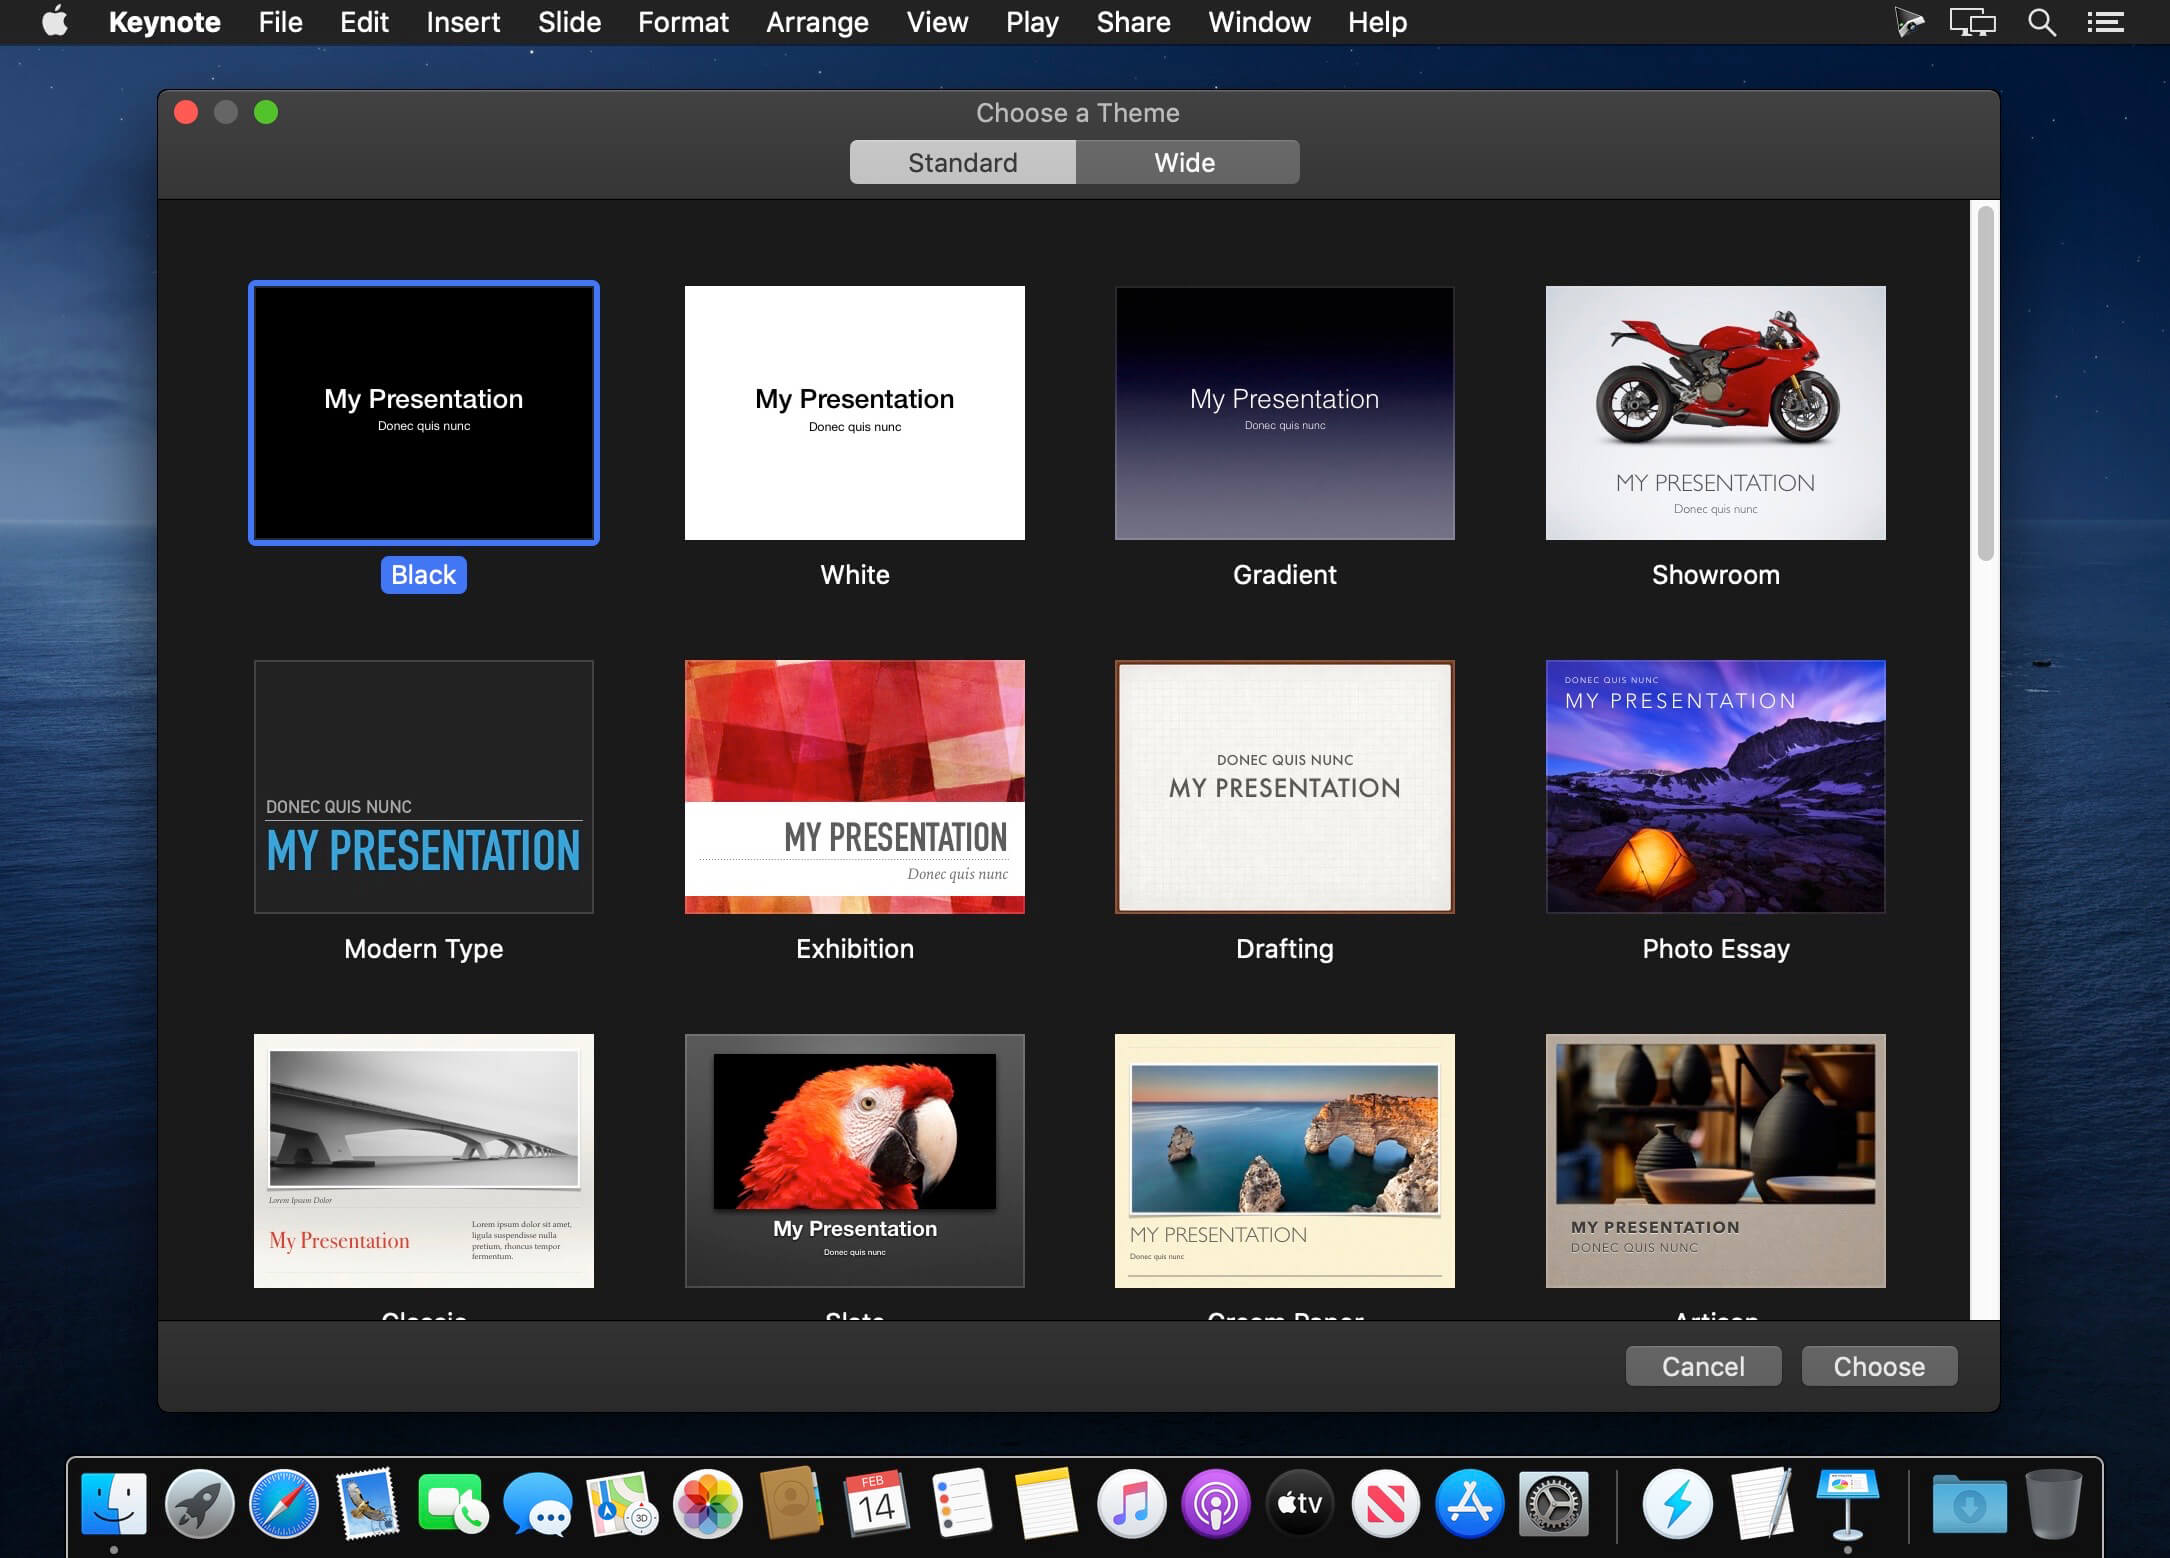Click the Cancel button
The width and height of the screenshot is (2170, 1558).
click(x=1702, y=1366)
